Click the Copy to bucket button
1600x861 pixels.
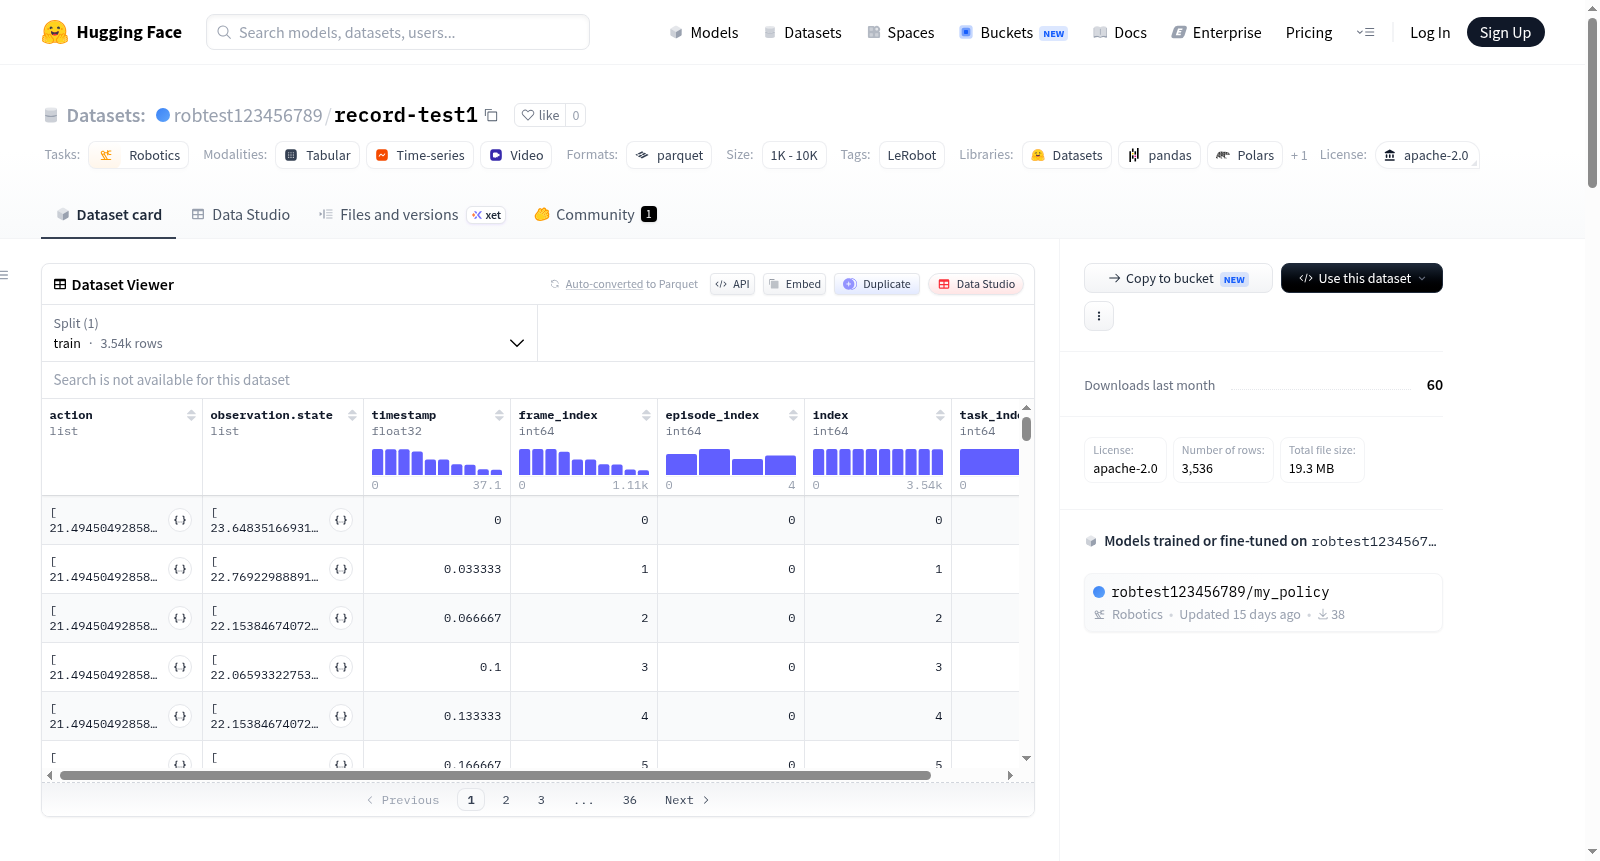(1178, 278)
